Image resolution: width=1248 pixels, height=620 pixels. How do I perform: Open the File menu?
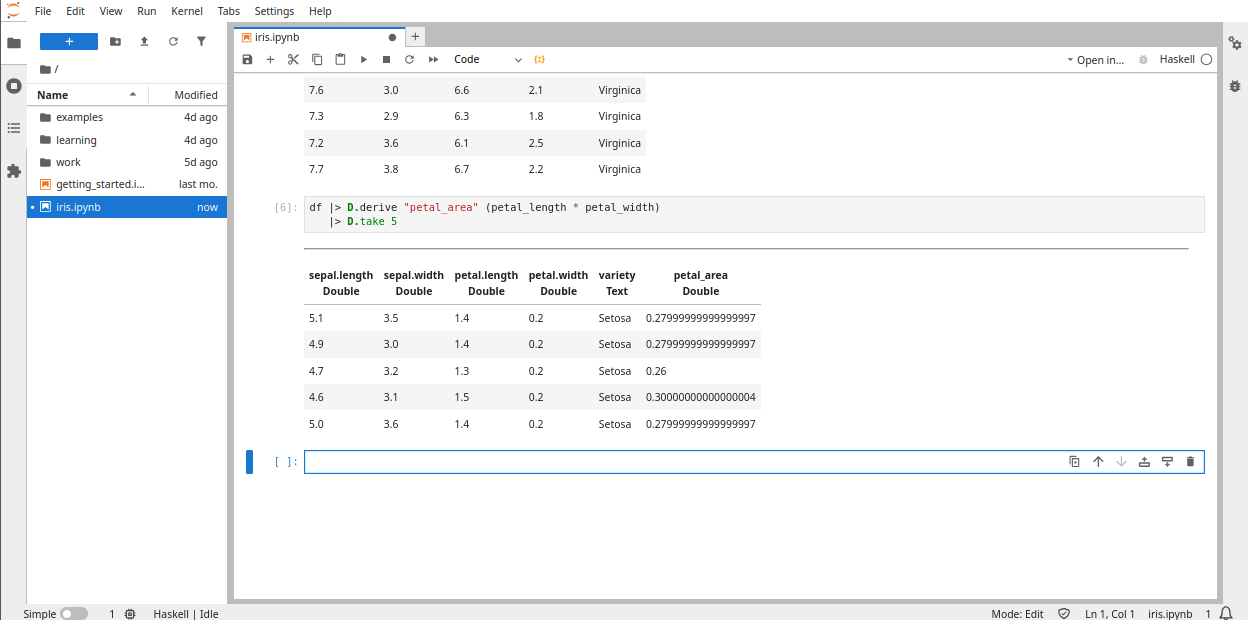click(43, 11)
